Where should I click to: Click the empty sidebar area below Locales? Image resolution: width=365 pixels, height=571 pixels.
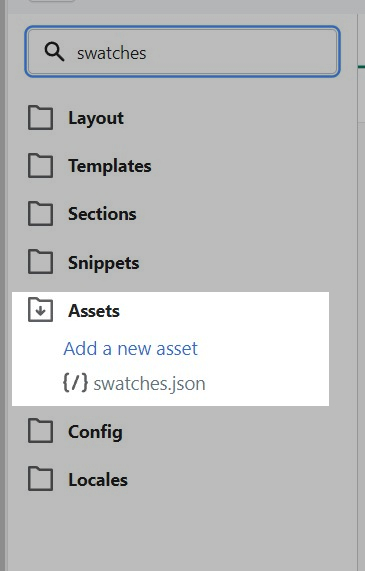(182, 532)
